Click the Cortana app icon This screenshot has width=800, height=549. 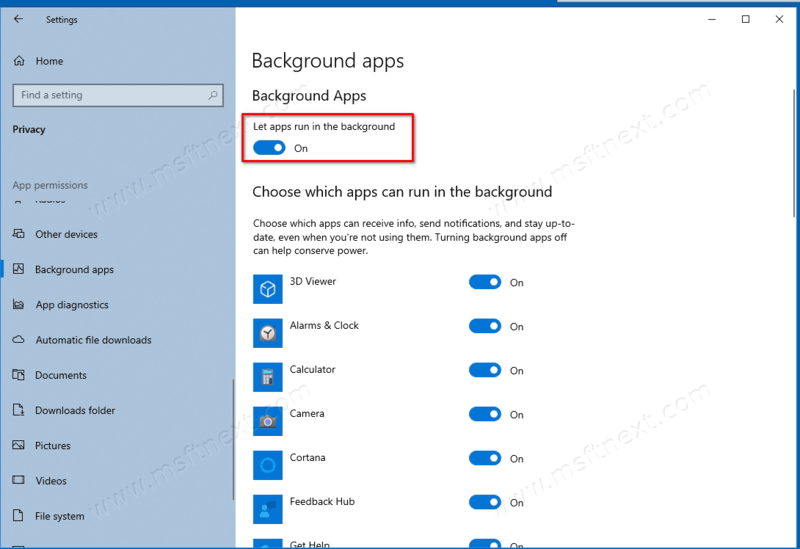267,465
